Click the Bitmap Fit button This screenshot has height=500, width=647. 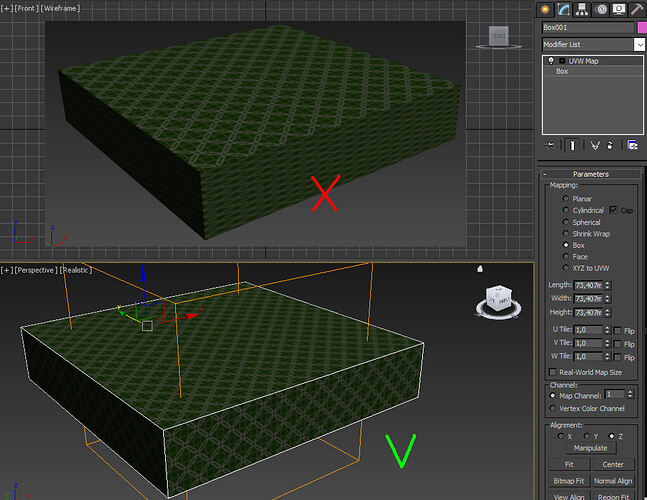(568, 481)
